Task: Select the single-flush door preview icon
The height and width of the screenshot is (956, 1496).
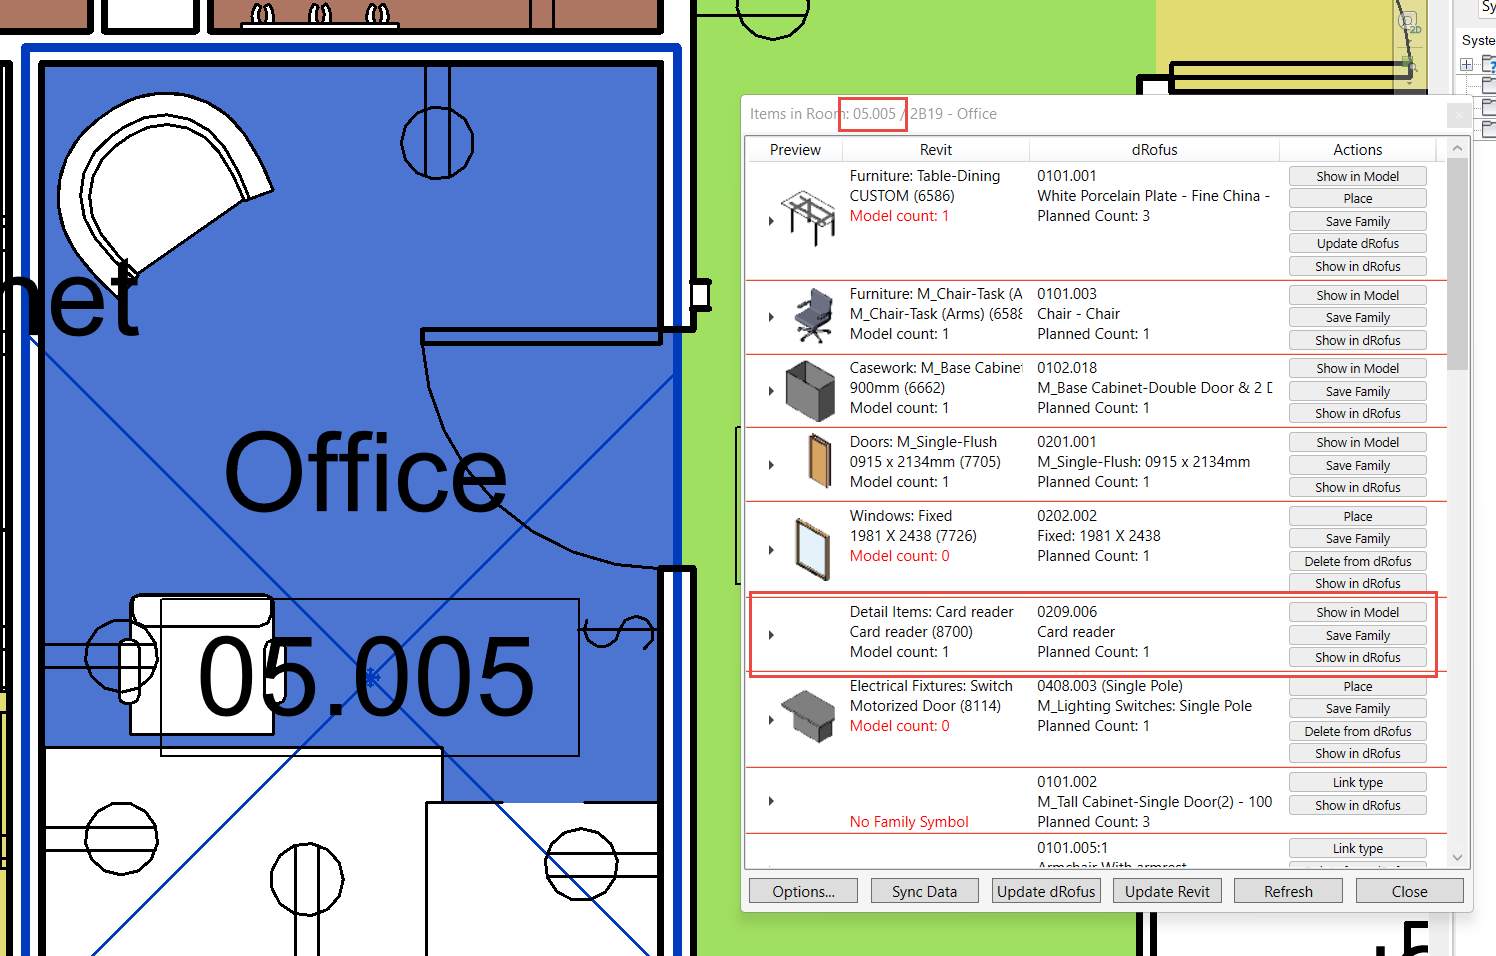Action: [x=819, y=461]
